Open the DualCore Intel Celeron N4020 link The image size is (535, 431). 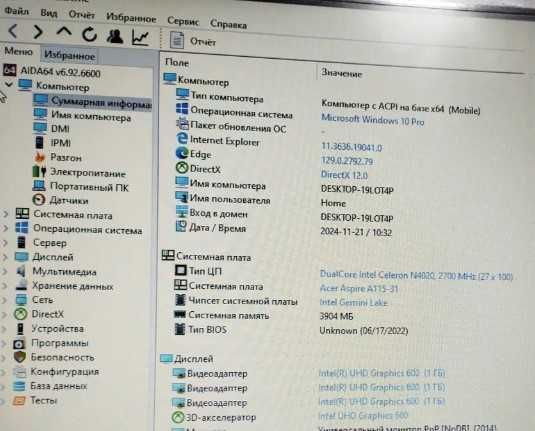pos(416,275)
